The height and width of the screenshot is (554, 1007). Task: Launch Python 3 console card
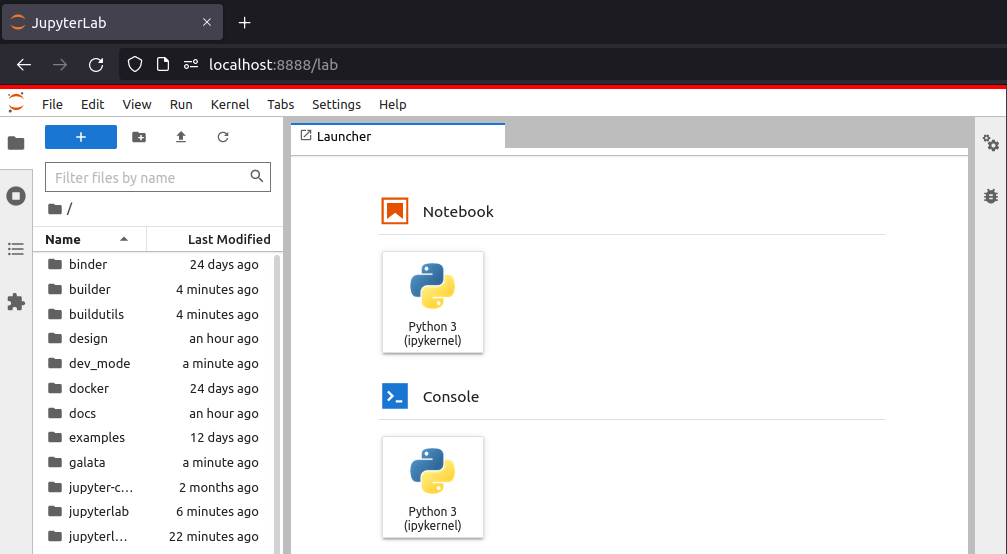(x=433, y=487)
